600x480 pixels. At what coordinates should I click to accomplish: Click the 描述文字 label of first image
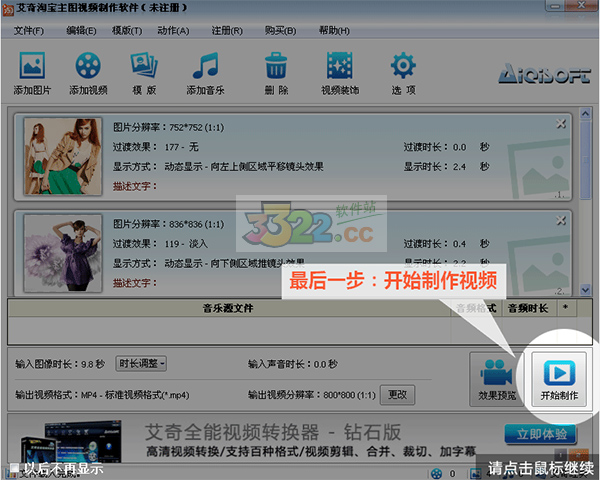tap(135, 186)
